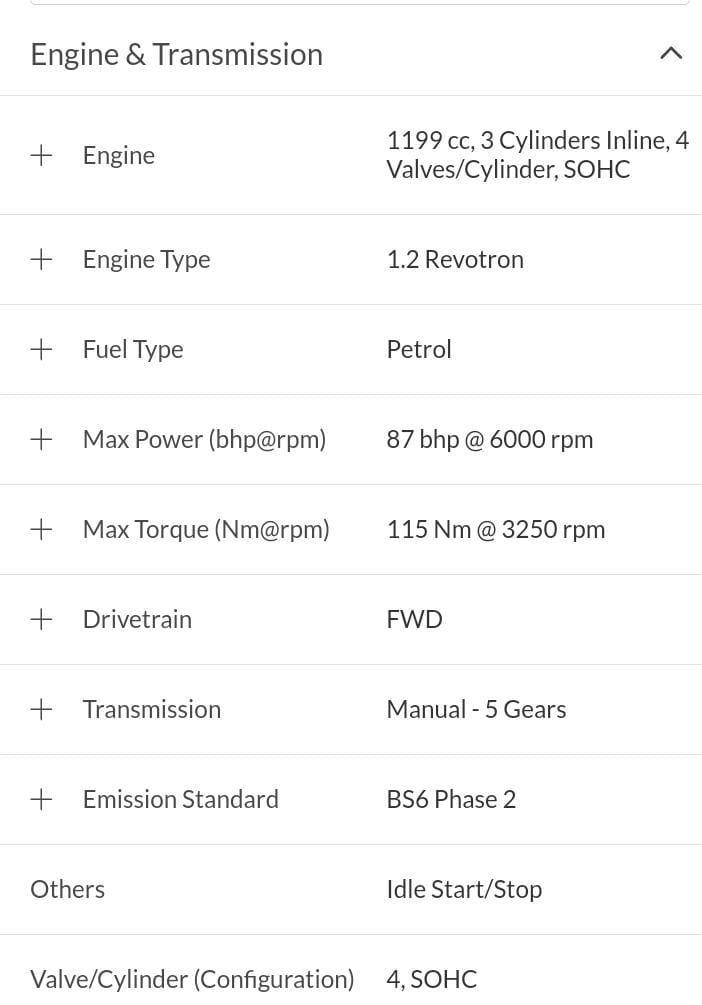The image size is (702, 1005).
Task: Click the Engine & Transmission heading
Action: coord(176,55)
